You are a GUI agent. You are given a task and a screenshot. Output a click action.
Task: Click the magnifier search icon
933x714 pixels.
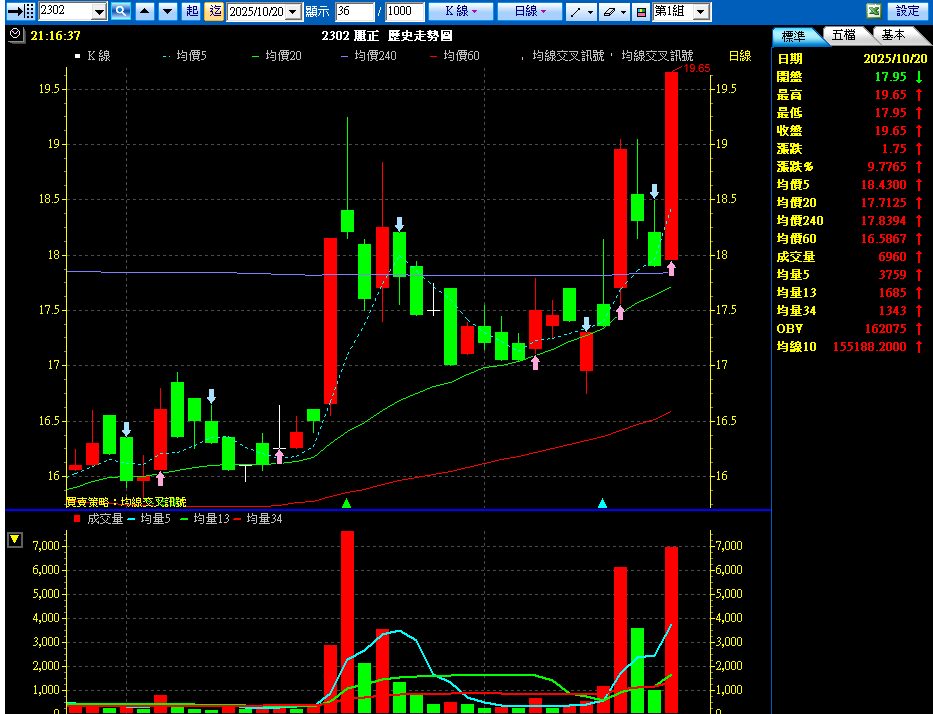tap(121, 11)
